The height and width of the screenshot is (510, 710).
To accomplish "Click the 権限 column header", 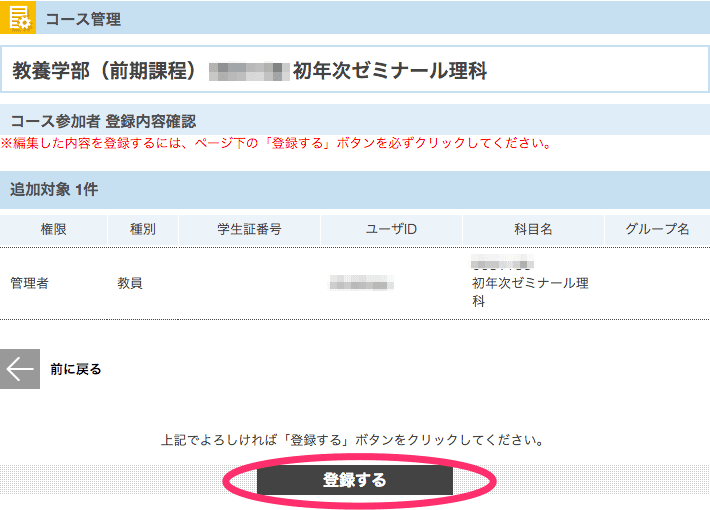I will [x=54, y=229].
